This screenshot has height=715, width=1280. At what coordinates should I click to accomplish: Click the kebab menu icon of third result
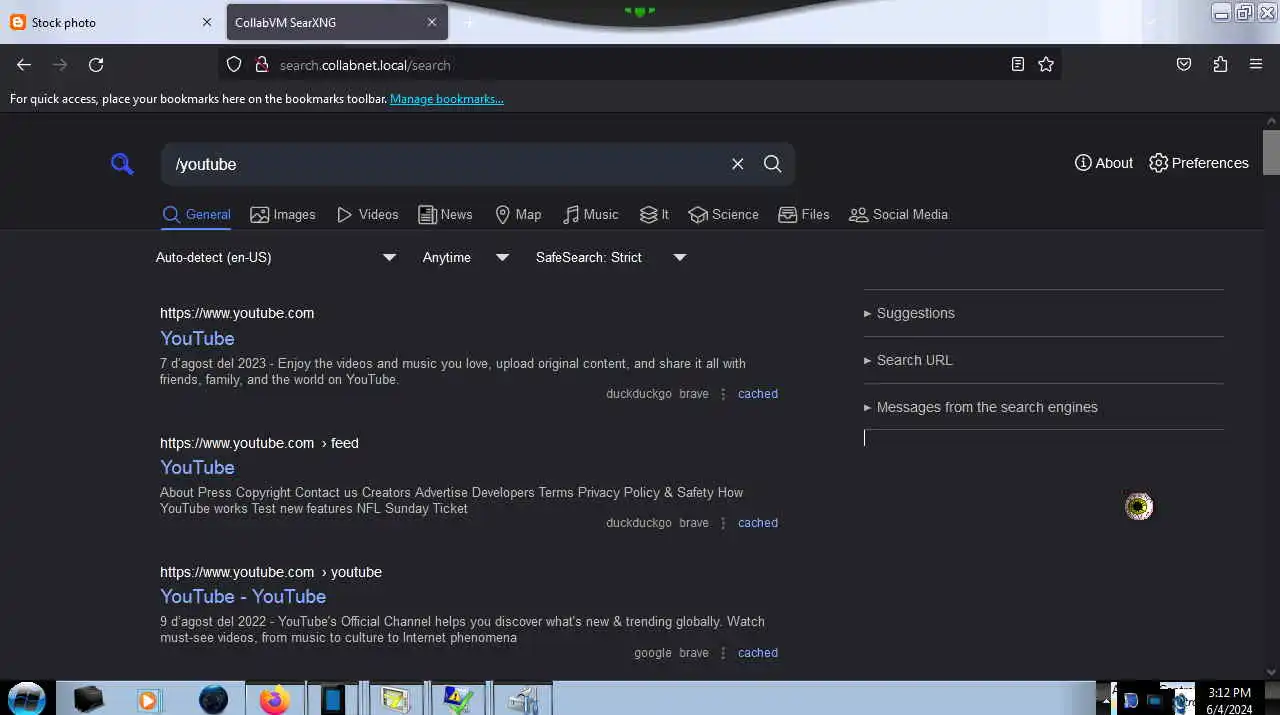click(x=723, y=653)
